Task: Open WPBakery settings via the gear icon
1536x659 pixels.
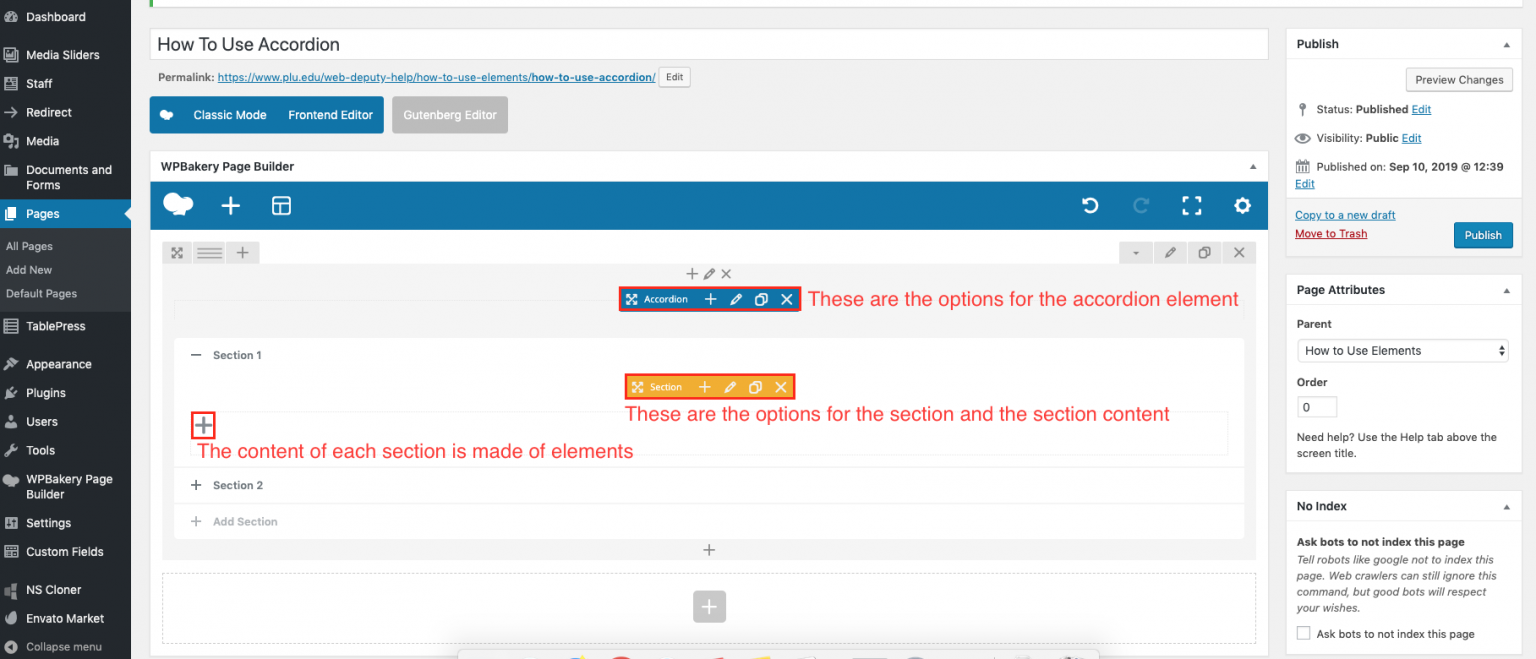Action: coord(1242,205)
